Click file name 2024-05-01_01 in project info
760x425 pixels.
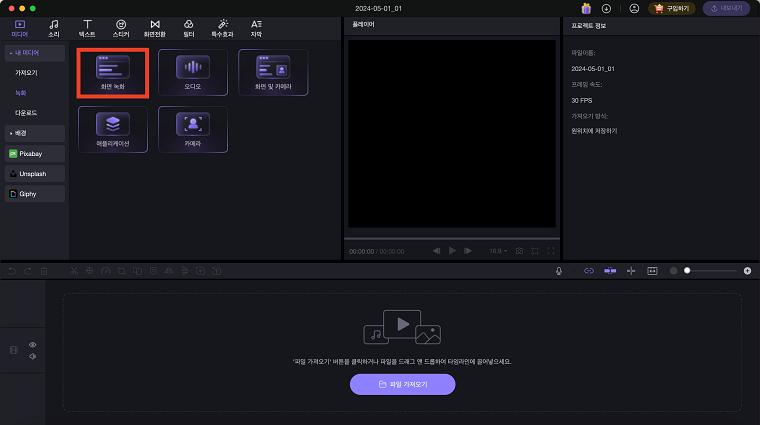point(593,69)
